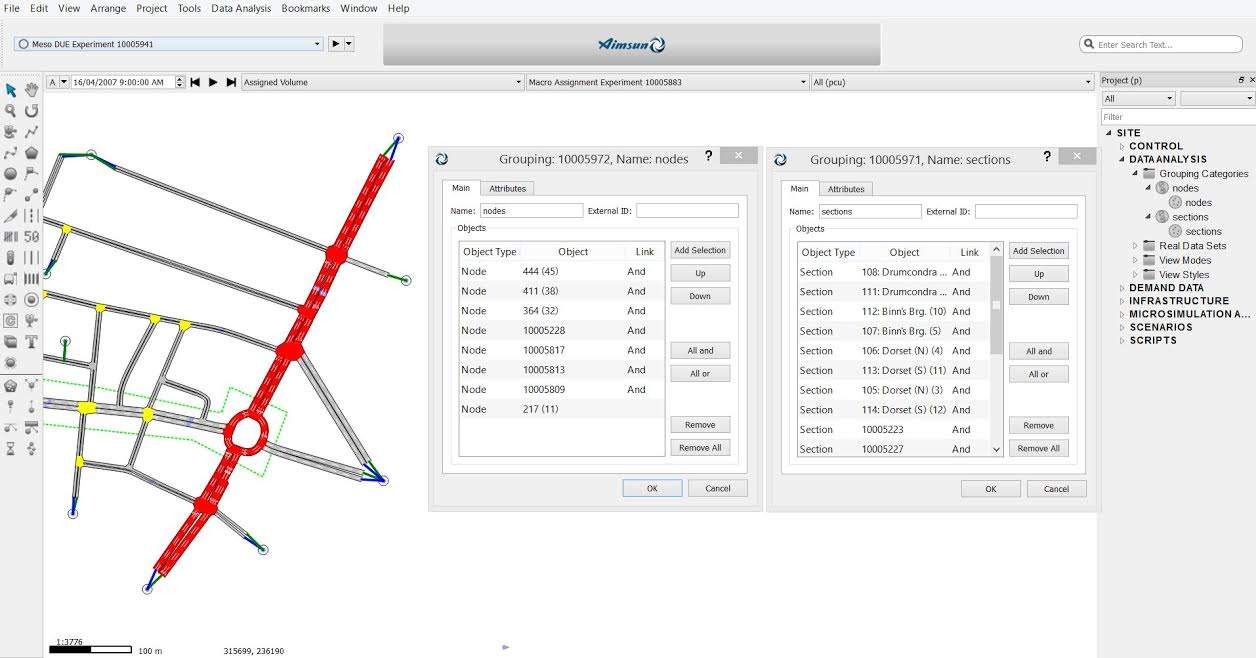This screenshot has height=658, width=1256.
Task: Jump to the last time step
Action: (x=231, y=82)
